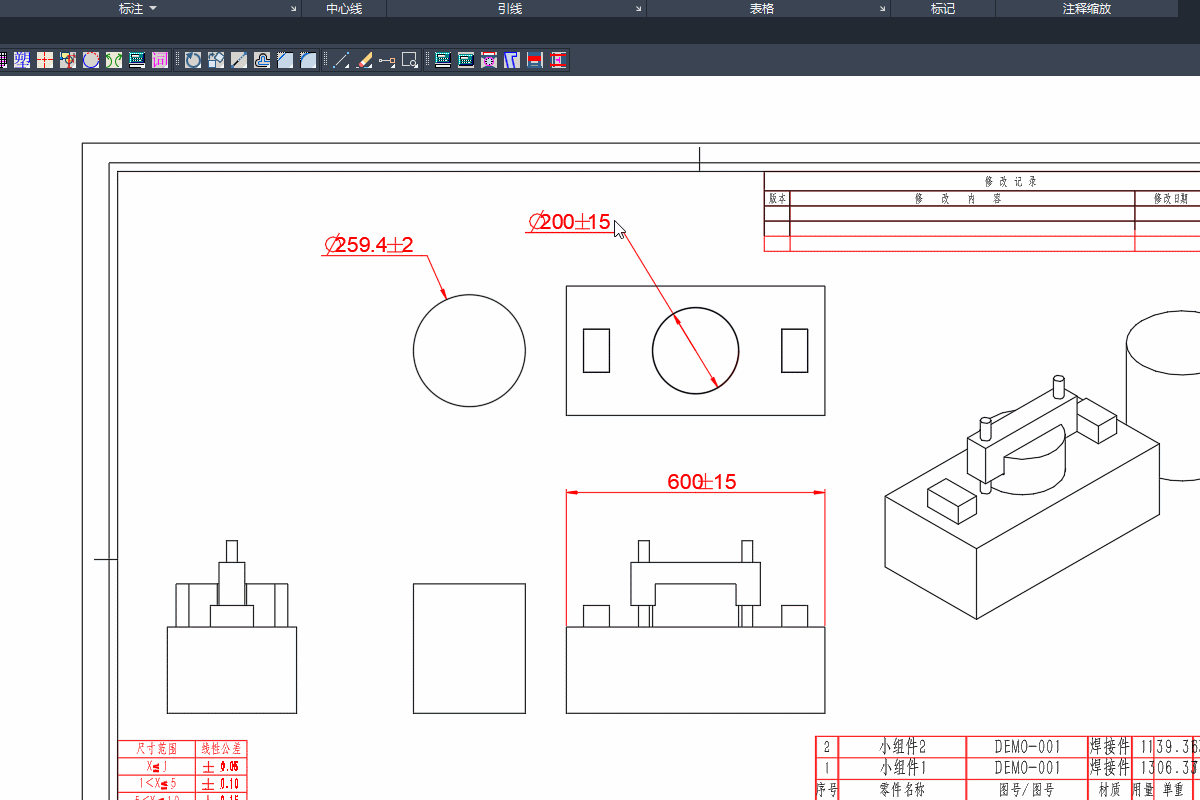This screenshot has height=800, width=1200.
Task: Select the 600±15 linear dimension text
Action: pos(702,482)
